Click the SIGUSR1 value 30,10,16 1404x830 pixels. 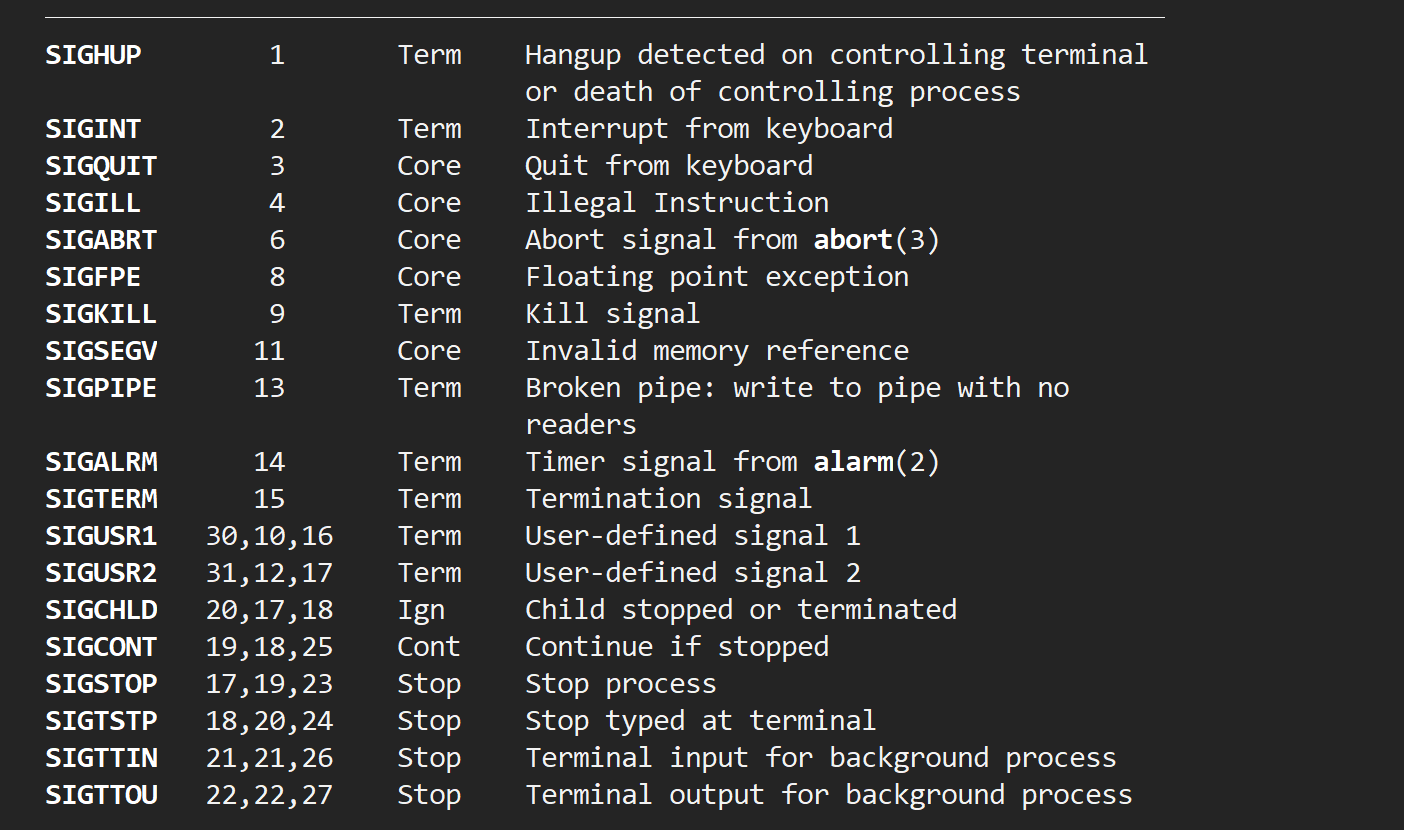(x=269, y=536)
